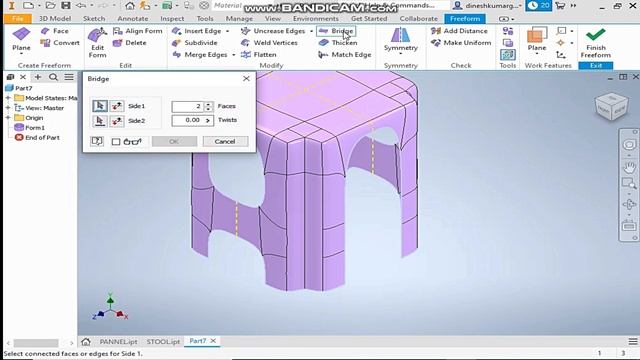Open the Edit Form tool
Image resolution: width=640 pixels, height=360 pixels.
98,43
